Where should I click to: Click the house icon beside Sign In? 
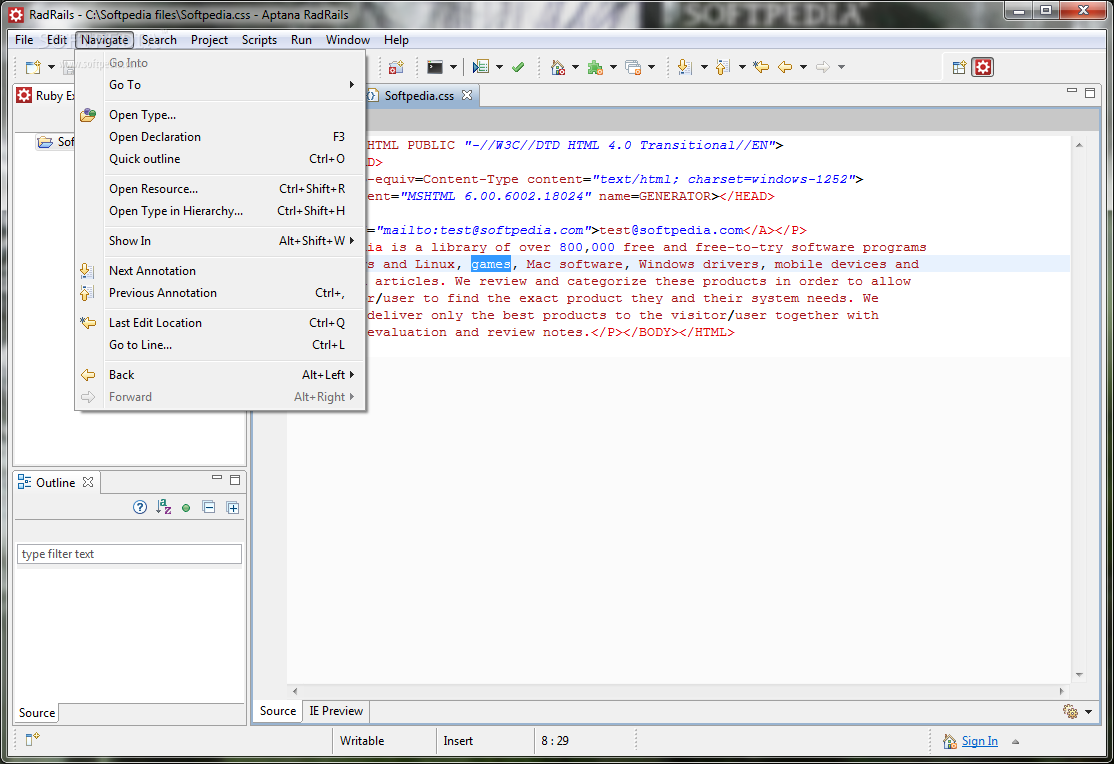(949, 741)
